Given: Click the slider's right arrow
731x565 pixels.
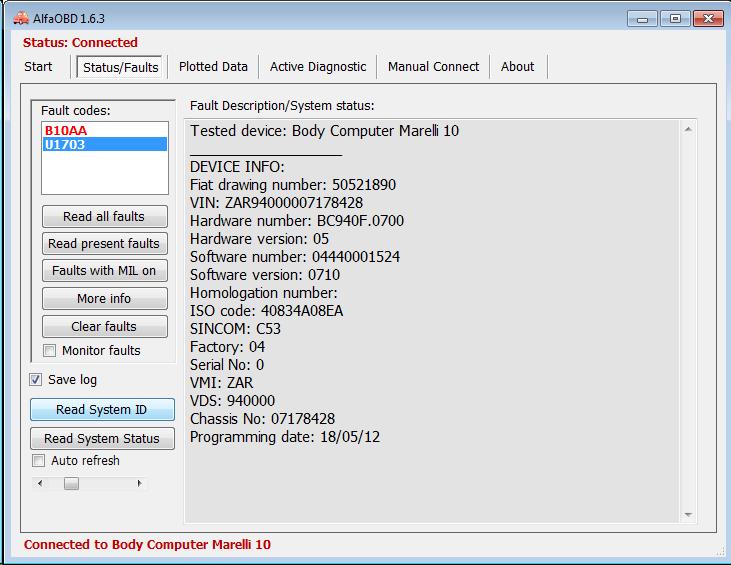Looking at the screenshot, I should click(x=139, y=483).
